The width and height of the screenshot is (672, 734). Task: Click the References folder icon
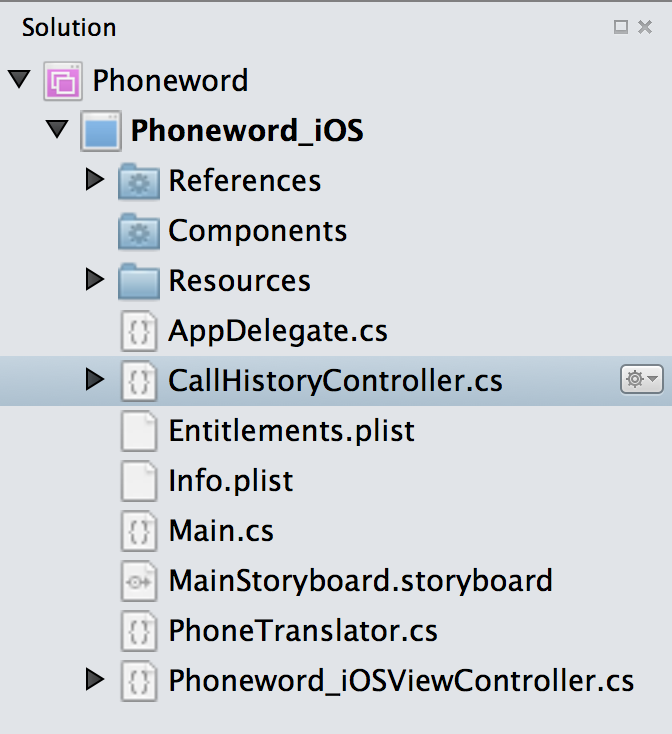tap(139, 181)
